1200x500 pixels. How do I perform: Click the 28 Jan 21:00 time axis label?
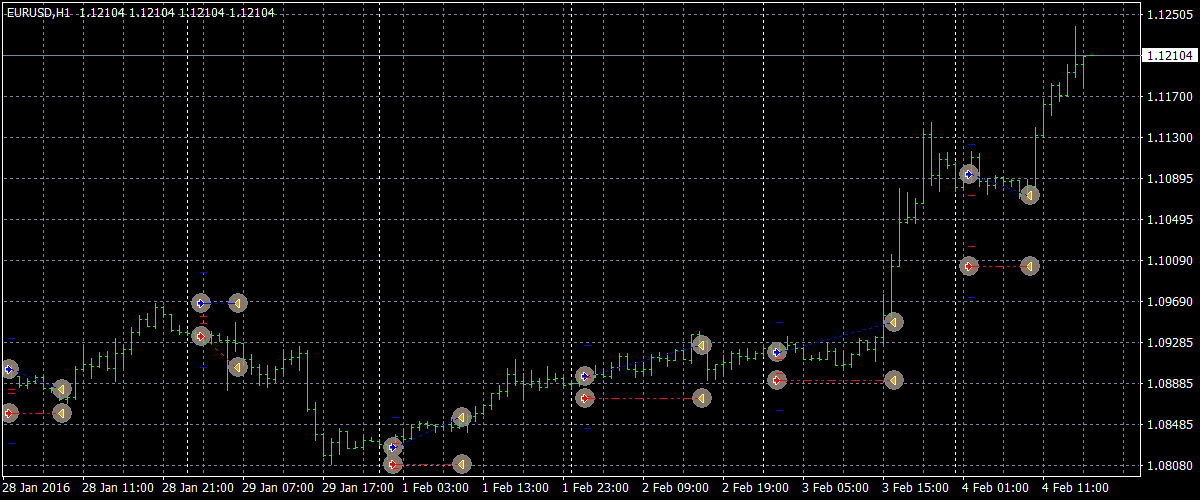pyautogui.click(x=198, y=488)
